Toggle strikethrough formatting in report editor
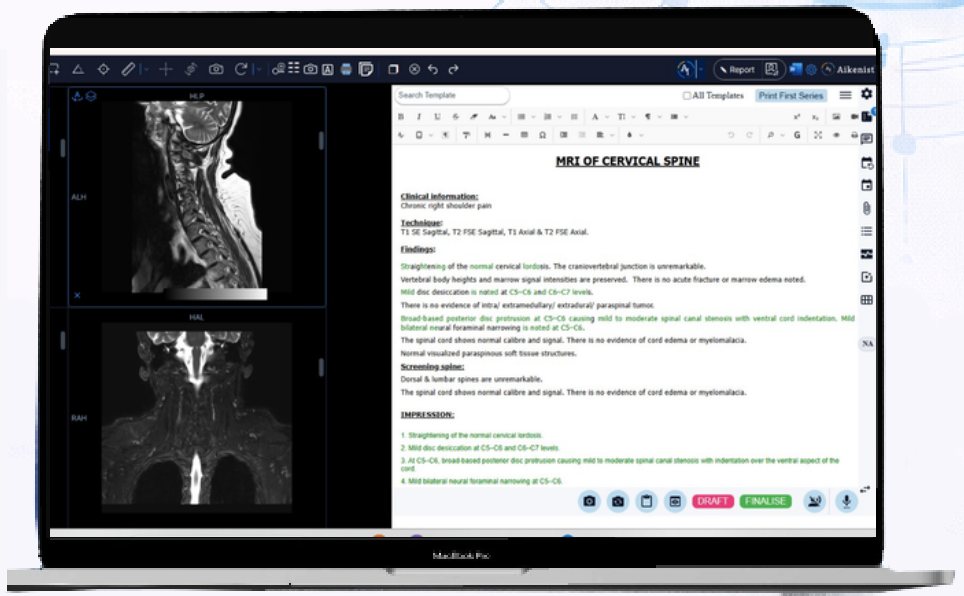Image resolution: width=964 pixels, height=596 pixels. [x=456, y=117]
